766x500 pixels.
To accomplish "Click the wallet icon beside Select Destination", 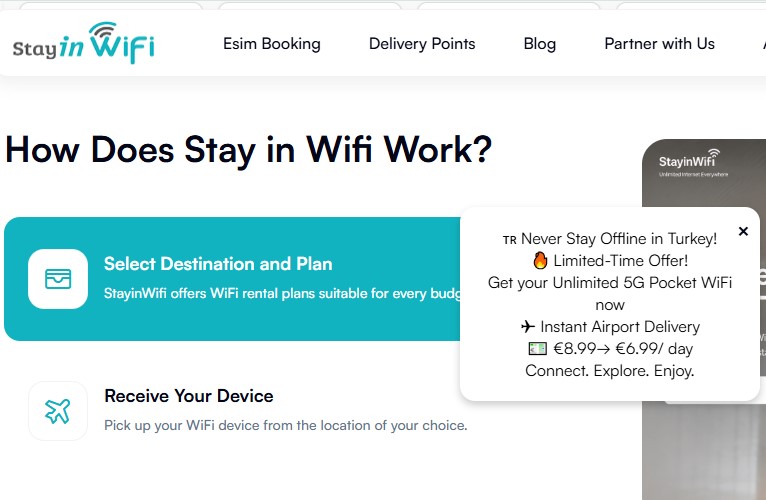I will tap(58, 279).
